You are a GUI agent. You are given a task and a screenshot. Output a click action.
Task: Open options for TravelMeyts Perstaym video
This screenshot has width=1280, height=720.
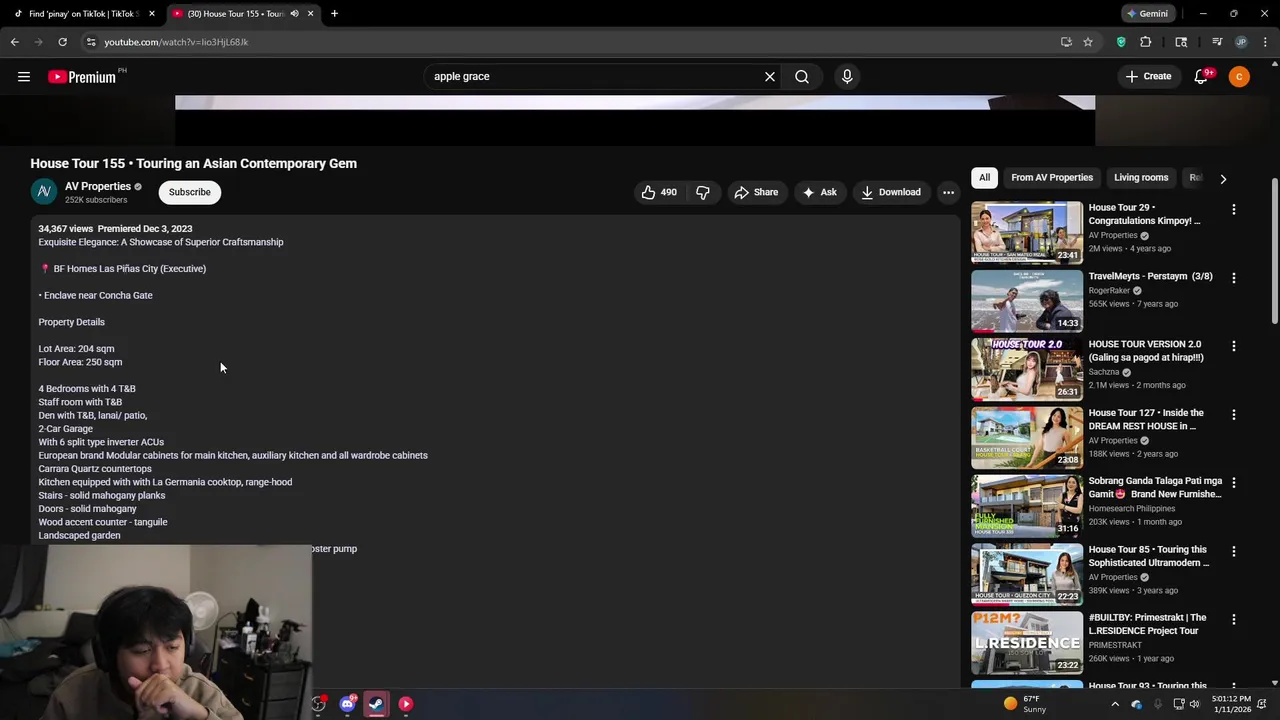click(x=1233, y=277)
